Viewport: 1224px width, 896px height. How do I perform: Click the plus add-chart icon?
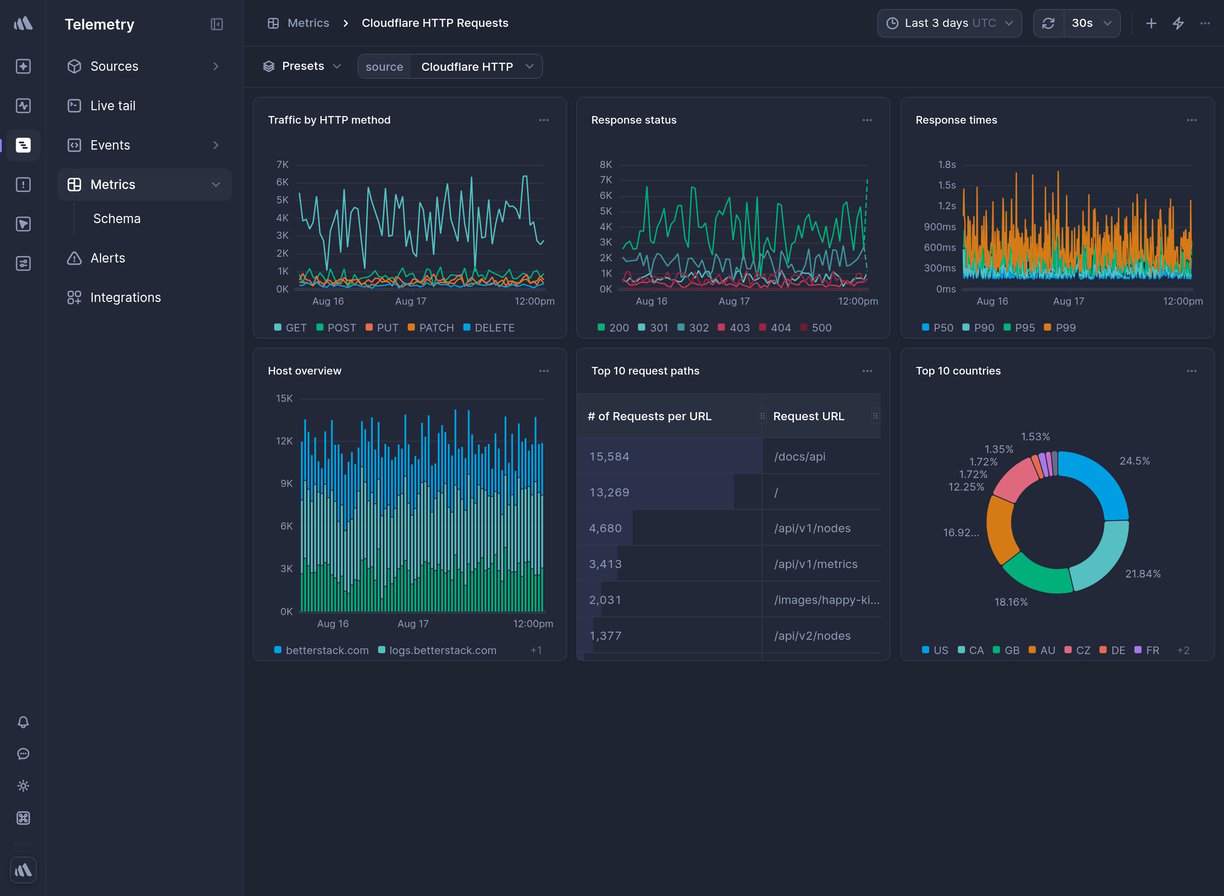coord(1151,23)
